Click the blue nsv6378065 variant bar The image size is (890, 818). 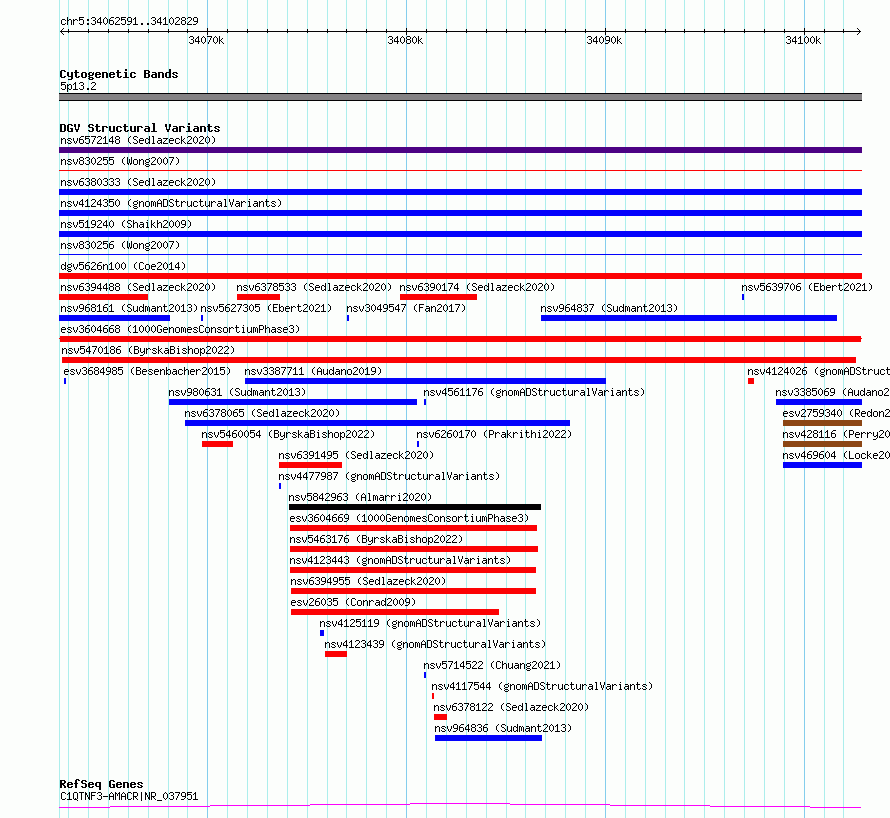377,423
